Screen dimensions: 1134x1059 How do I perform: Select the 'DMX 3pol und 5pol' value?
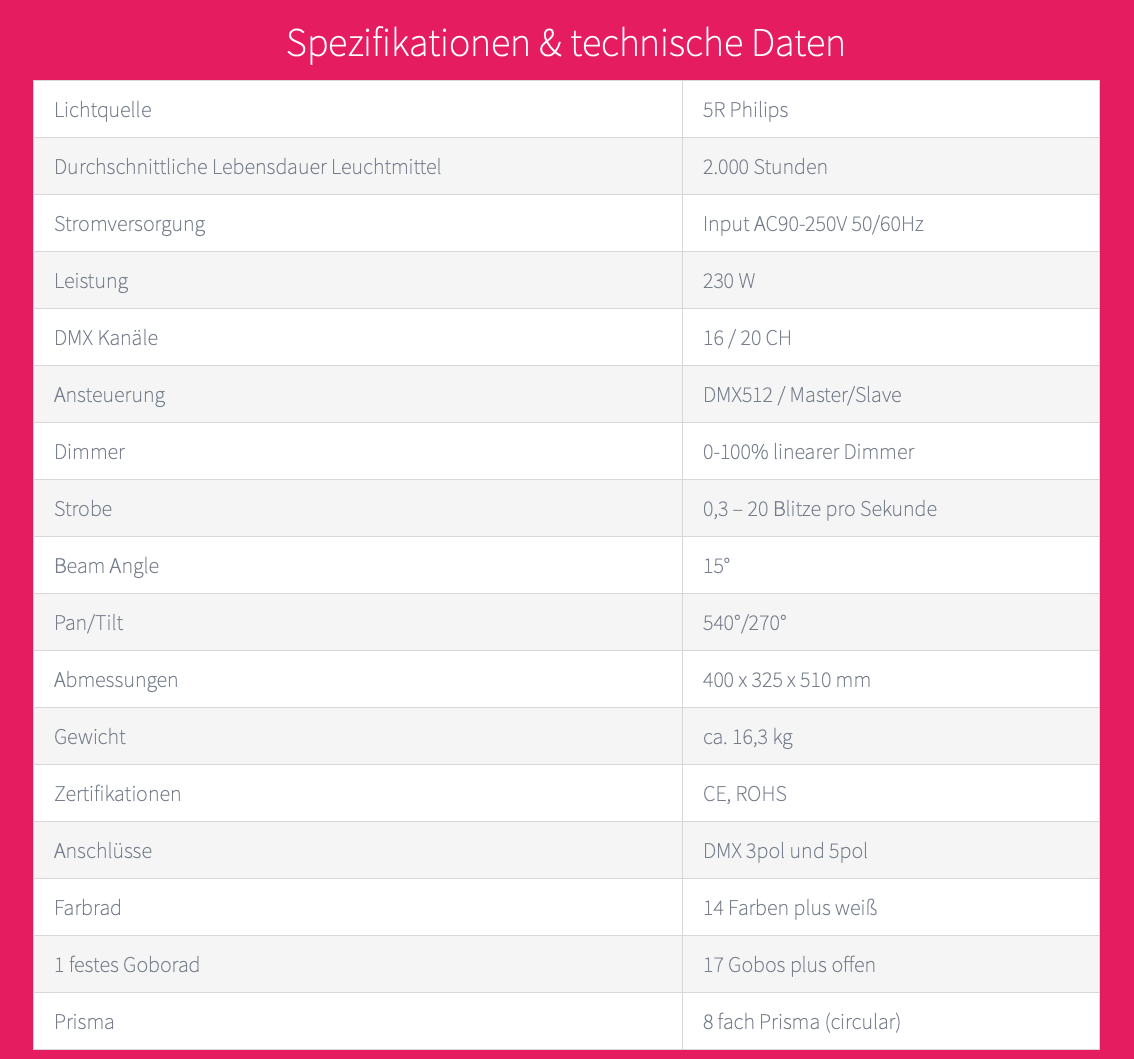(x=785, y=851)
